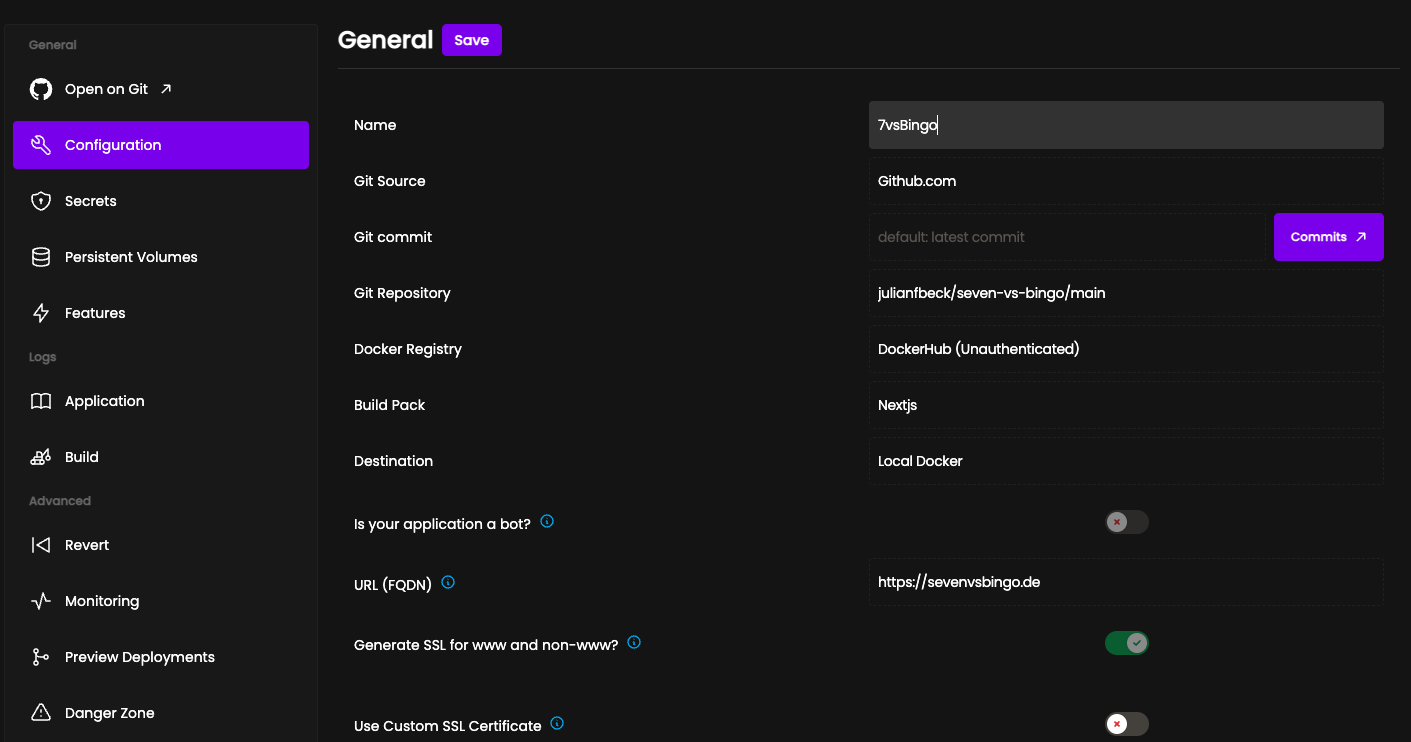Image resolution: width=1411 pixels, height=742 pixels.
Task: Open the Commits list
Action: click(1328, 237)
